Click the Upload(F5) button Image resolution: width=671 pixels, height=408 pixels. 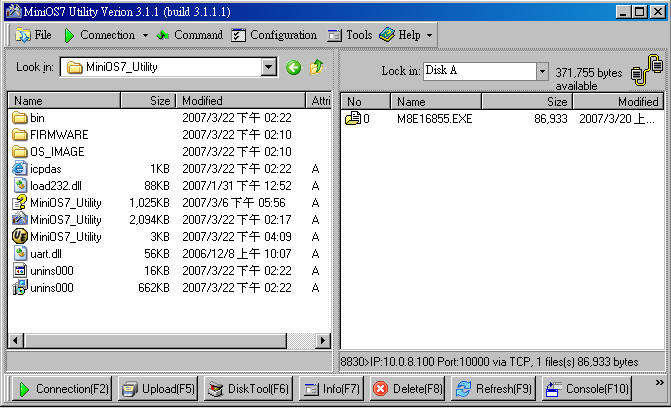[x=158, y=389]
